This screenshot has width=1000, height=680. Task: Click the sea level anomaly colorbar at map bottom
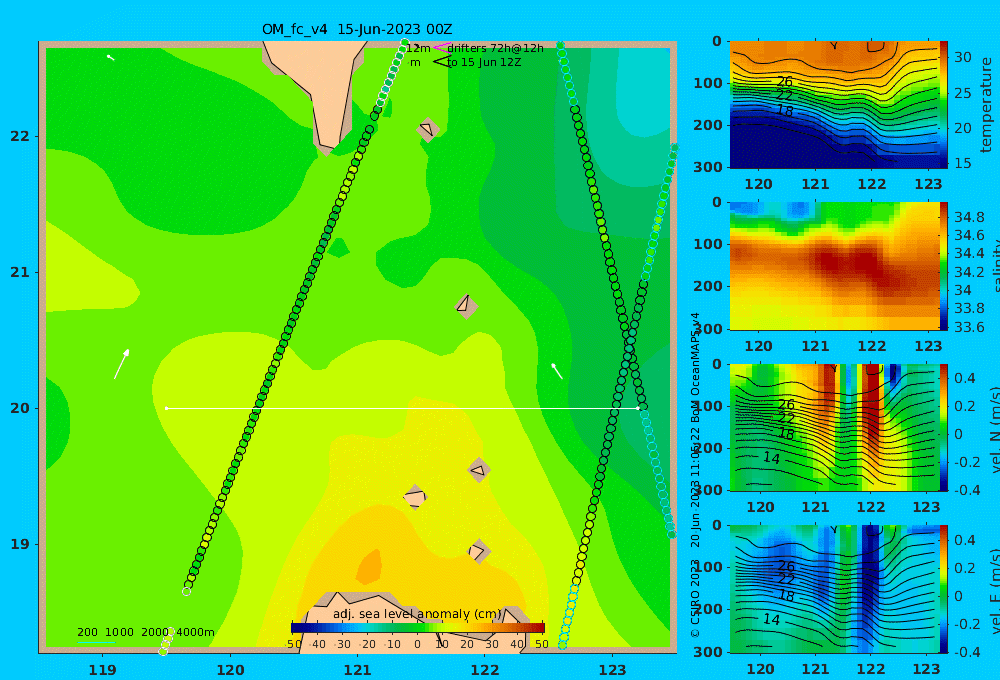[418, 628]
